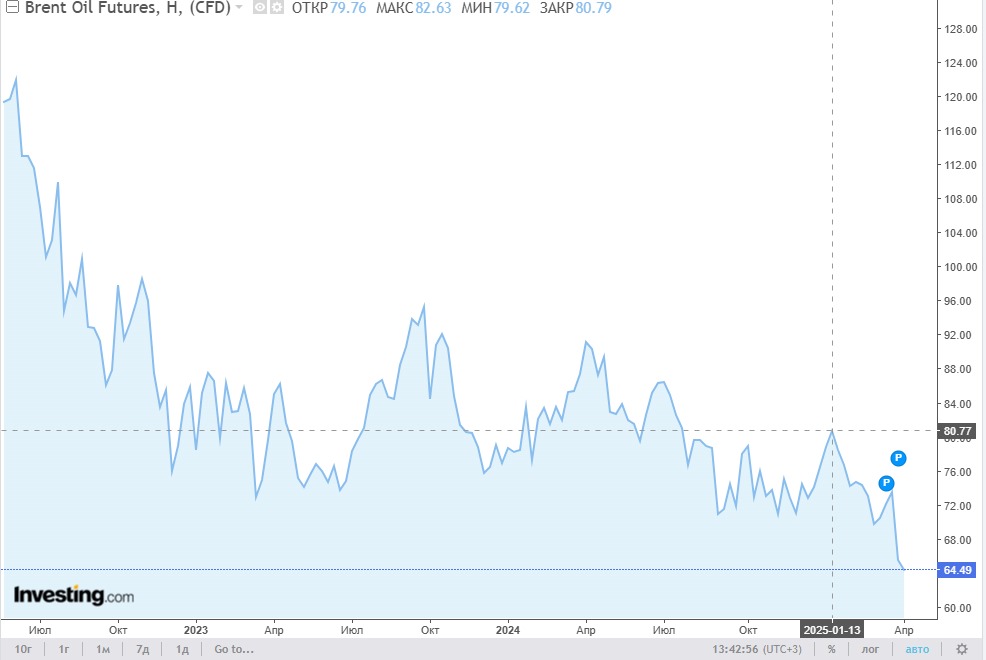
Task: Click the 80.77 crosshair price label
Action: [957, 431]
